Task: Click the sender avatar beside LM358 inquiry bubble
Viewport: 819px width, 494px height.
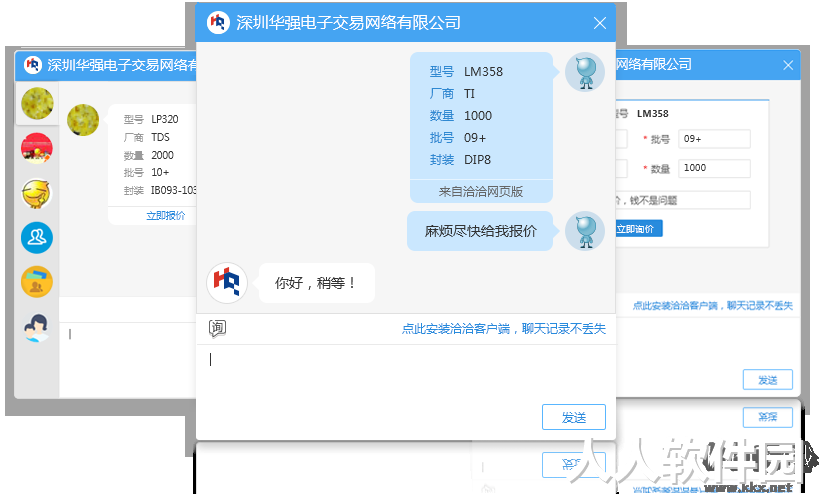Action: [584, 72]
